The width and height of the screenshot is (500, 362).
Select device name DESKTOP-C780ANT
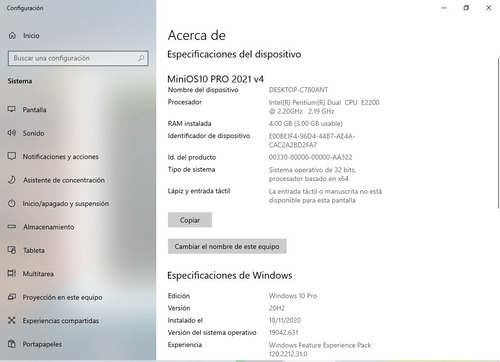click(298, 90)
